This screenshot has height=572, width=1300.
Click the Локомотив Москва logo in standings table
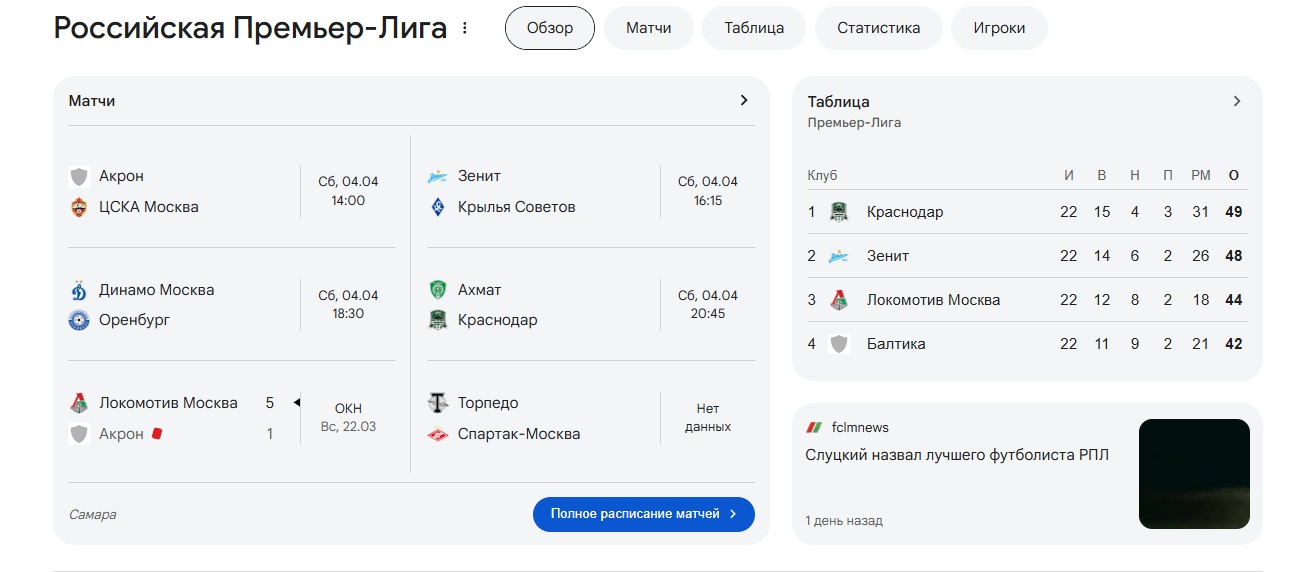pyautogui.click(x=839, y=300)
